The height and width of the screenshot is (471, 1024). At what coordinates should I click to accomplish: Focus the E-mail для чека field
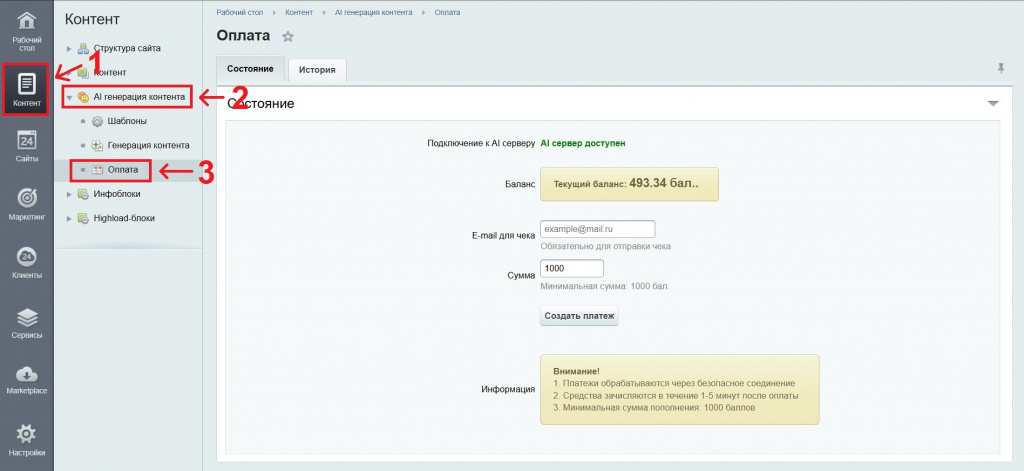click(597, 229)
